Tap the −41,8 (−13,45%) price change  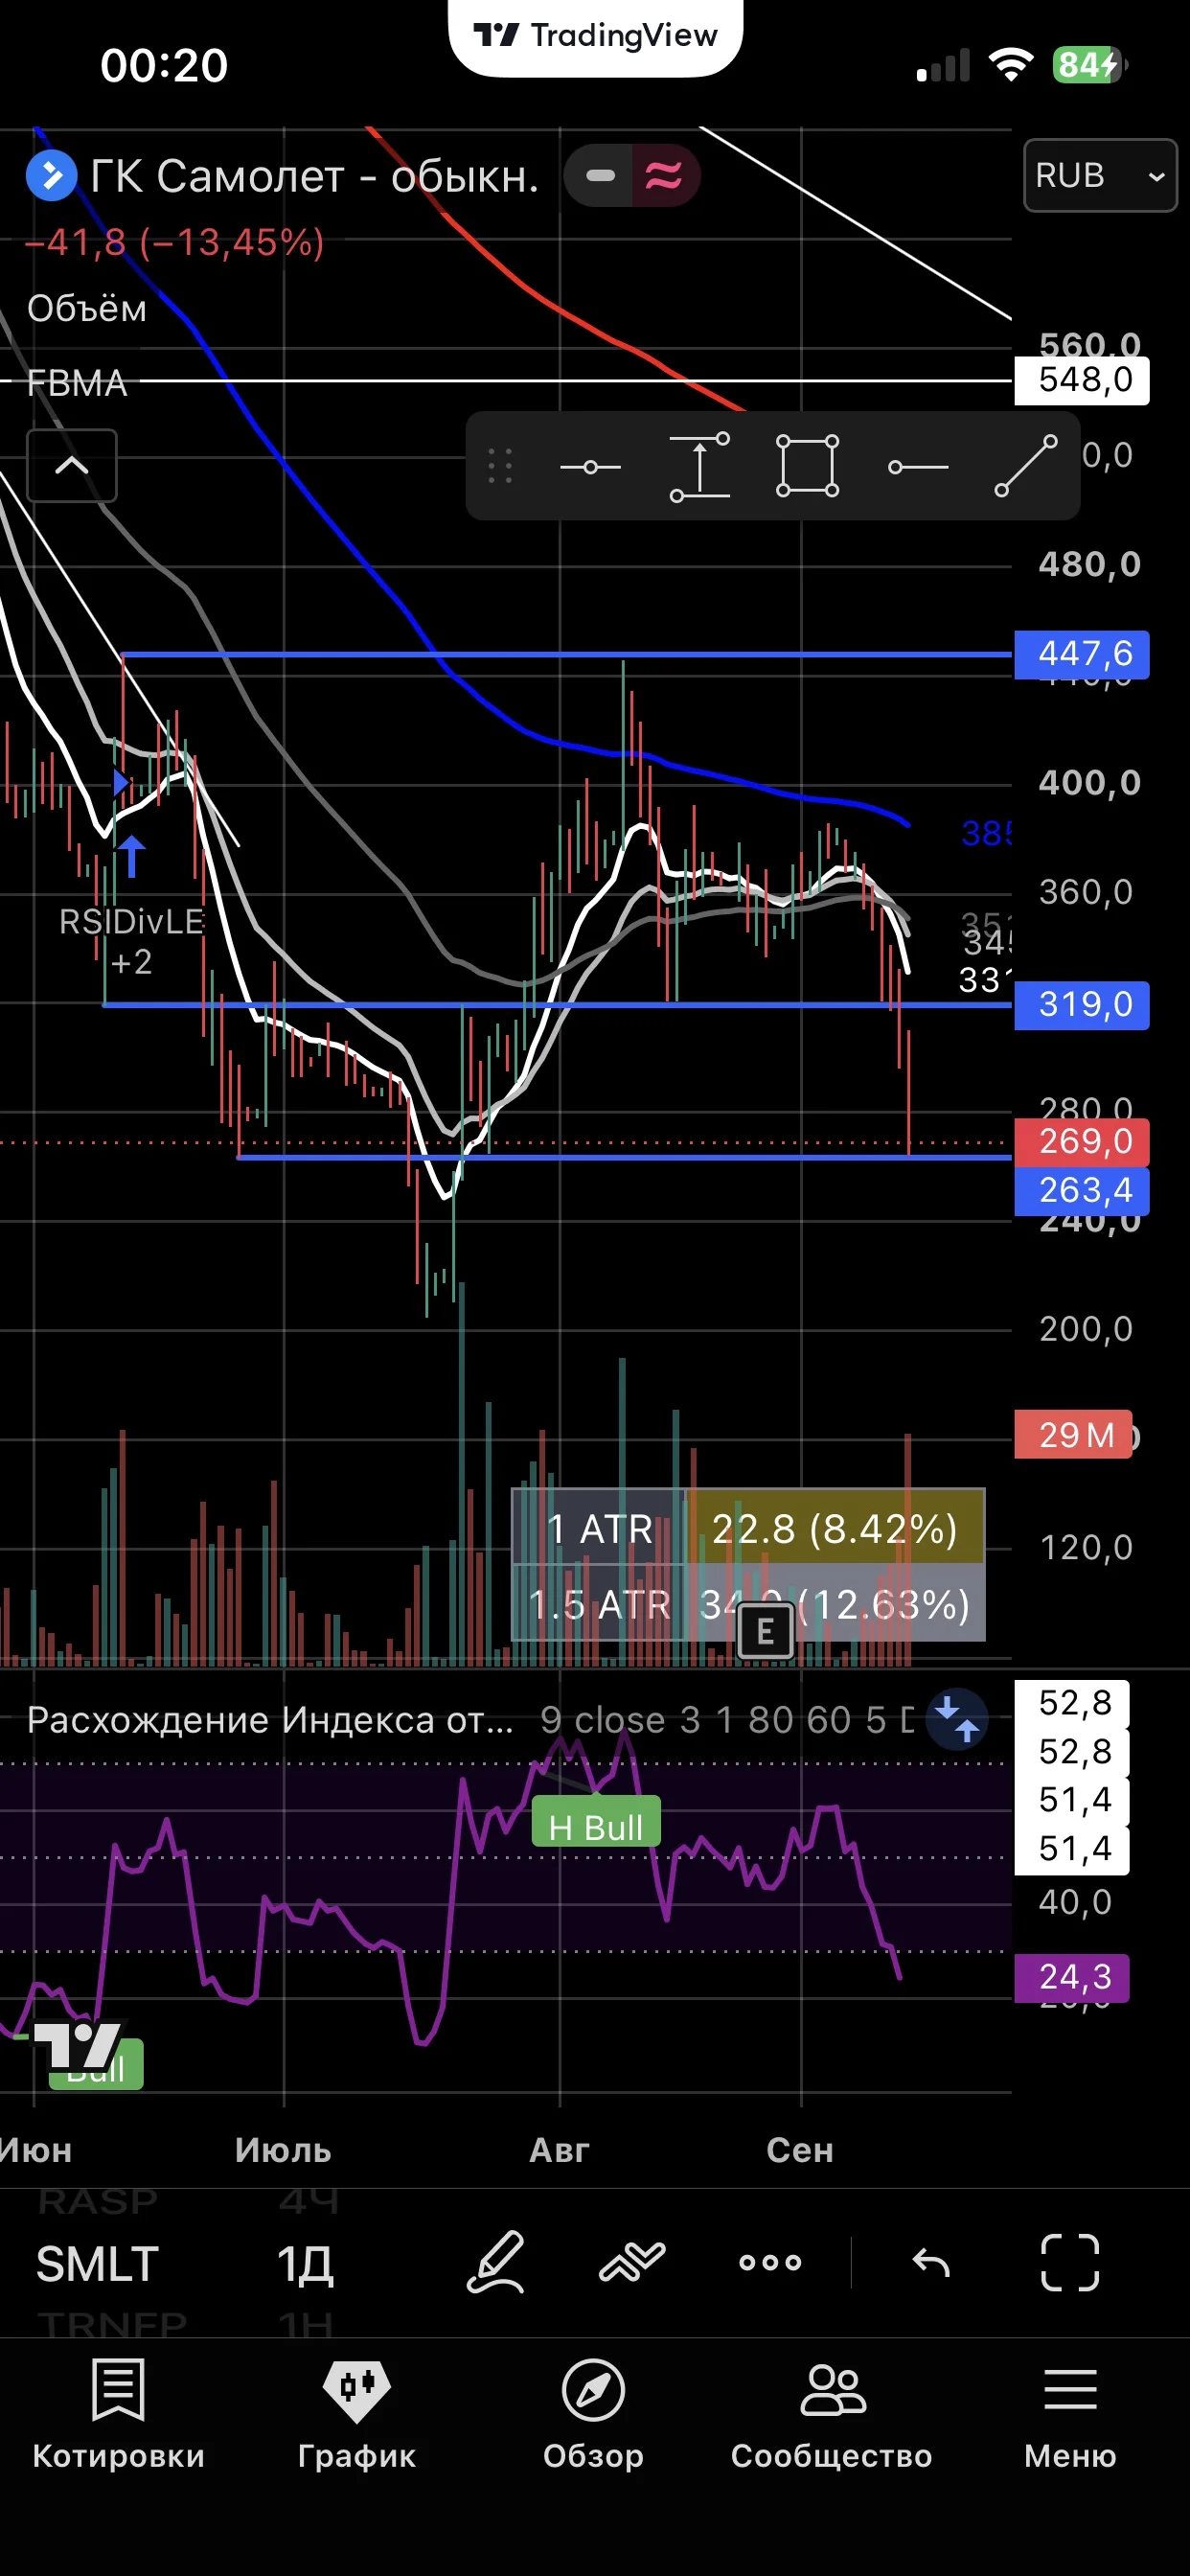click(174, 242)
